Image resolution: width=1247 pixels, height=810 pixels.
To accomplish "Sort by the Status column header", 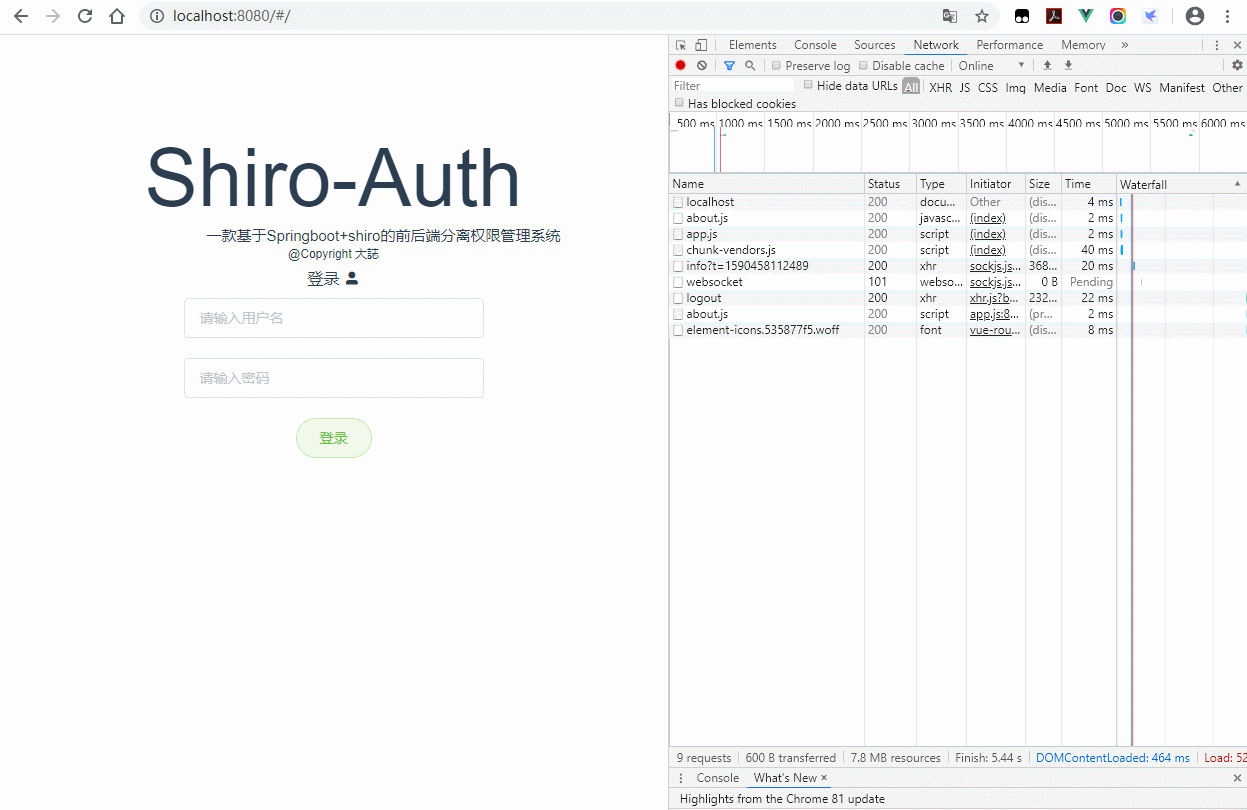I will (x=890, y=184).
